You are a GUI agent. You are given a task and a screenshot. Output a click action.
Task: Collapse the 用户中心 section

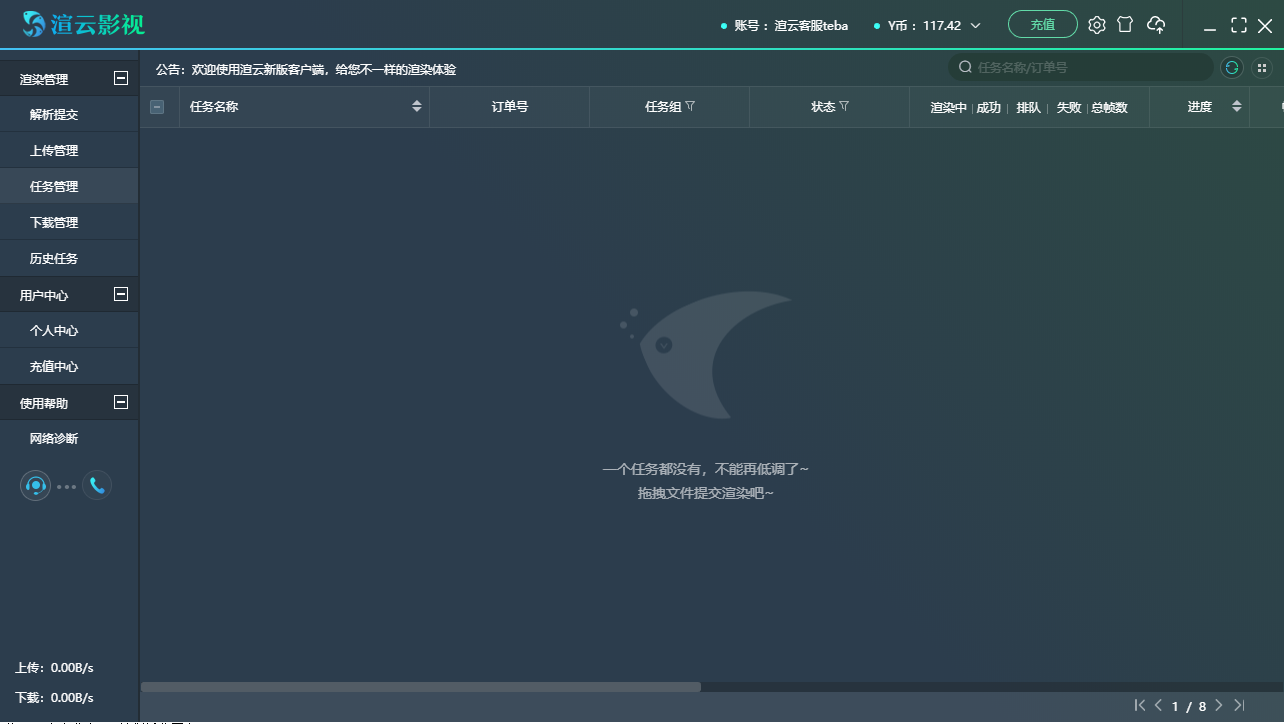point(121,294)
